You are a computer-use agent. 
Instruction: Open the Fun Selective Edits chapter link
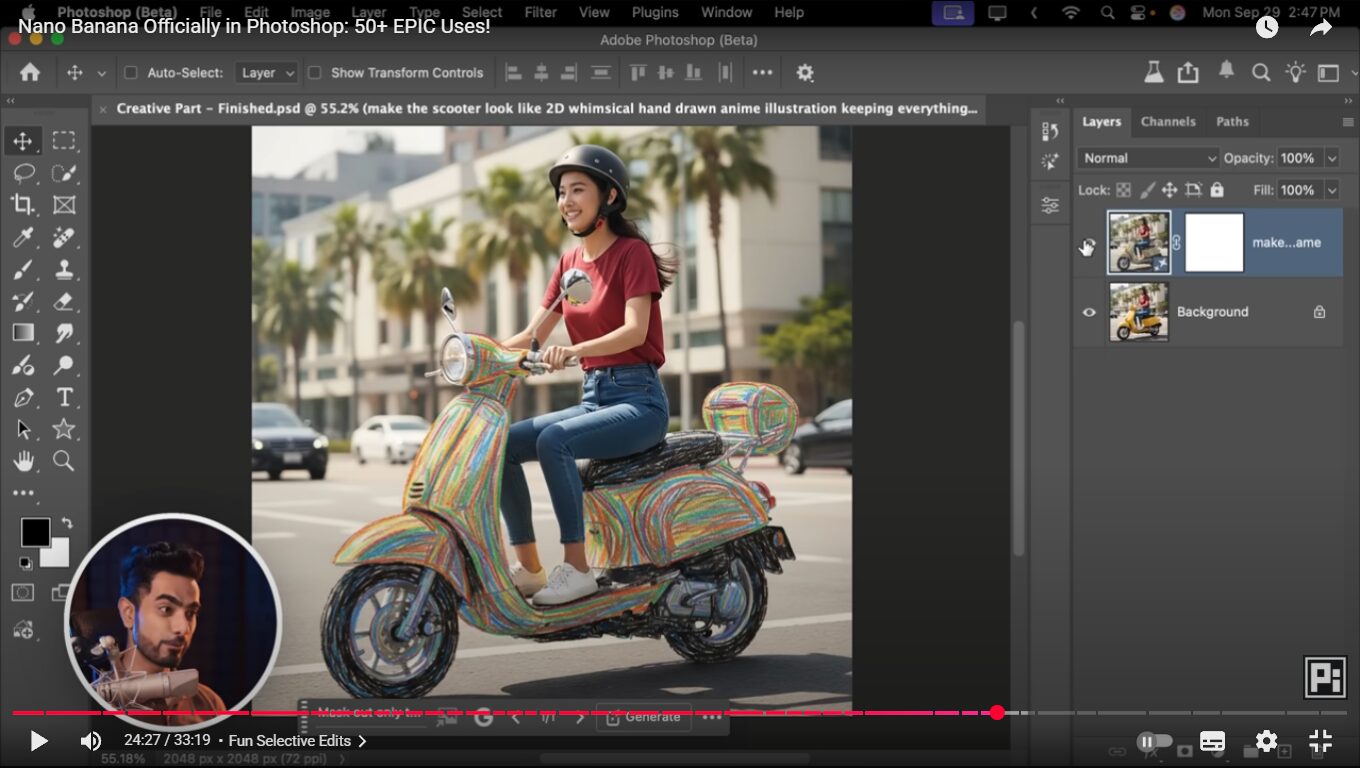297,741
